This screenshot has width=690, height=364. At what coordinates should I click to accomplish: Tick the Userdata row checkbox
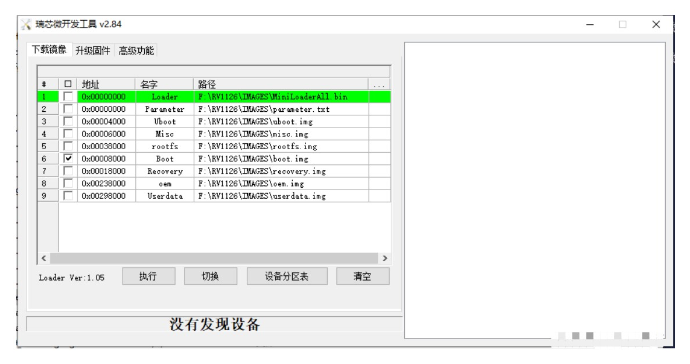68,195
